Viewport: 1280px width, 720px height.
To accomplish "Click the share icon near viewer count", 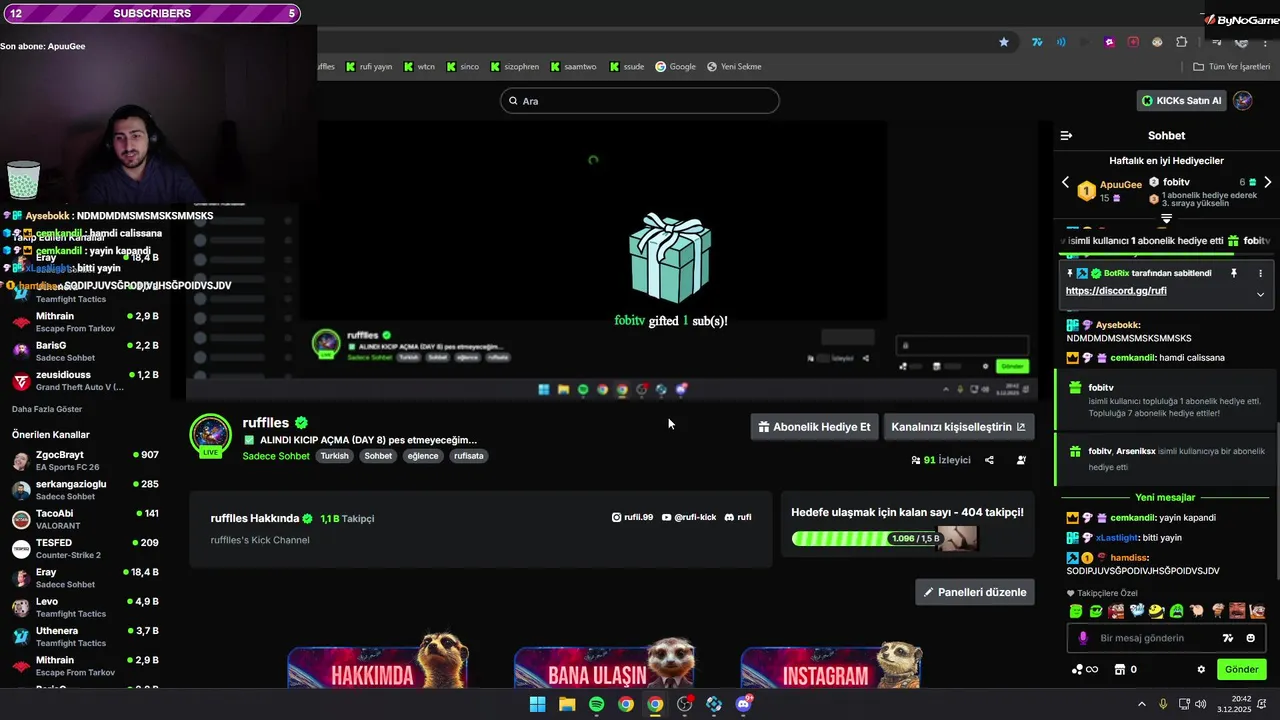I will (989, 460).
